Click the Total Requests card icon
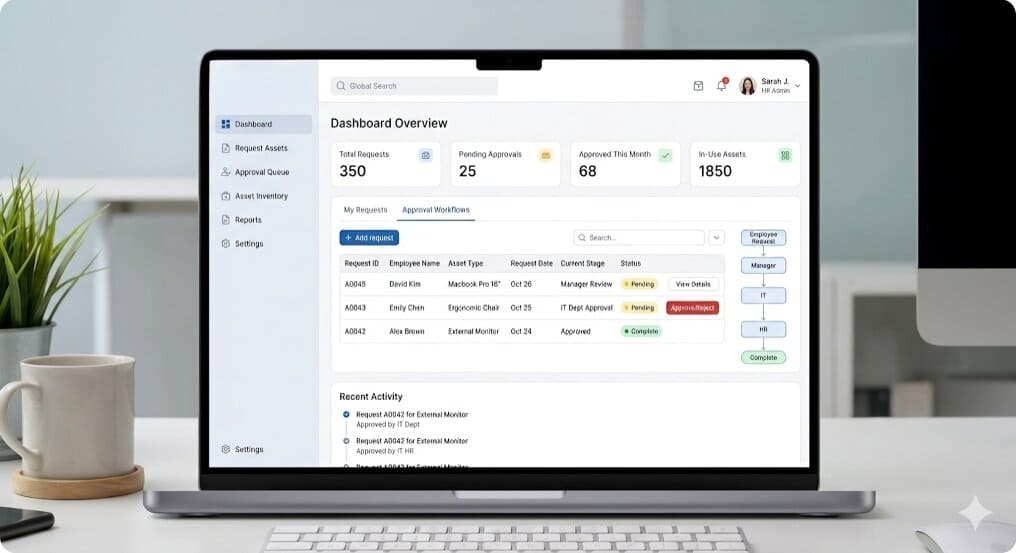This screenshot has height=553, width=1016. (x=426, y=156)
